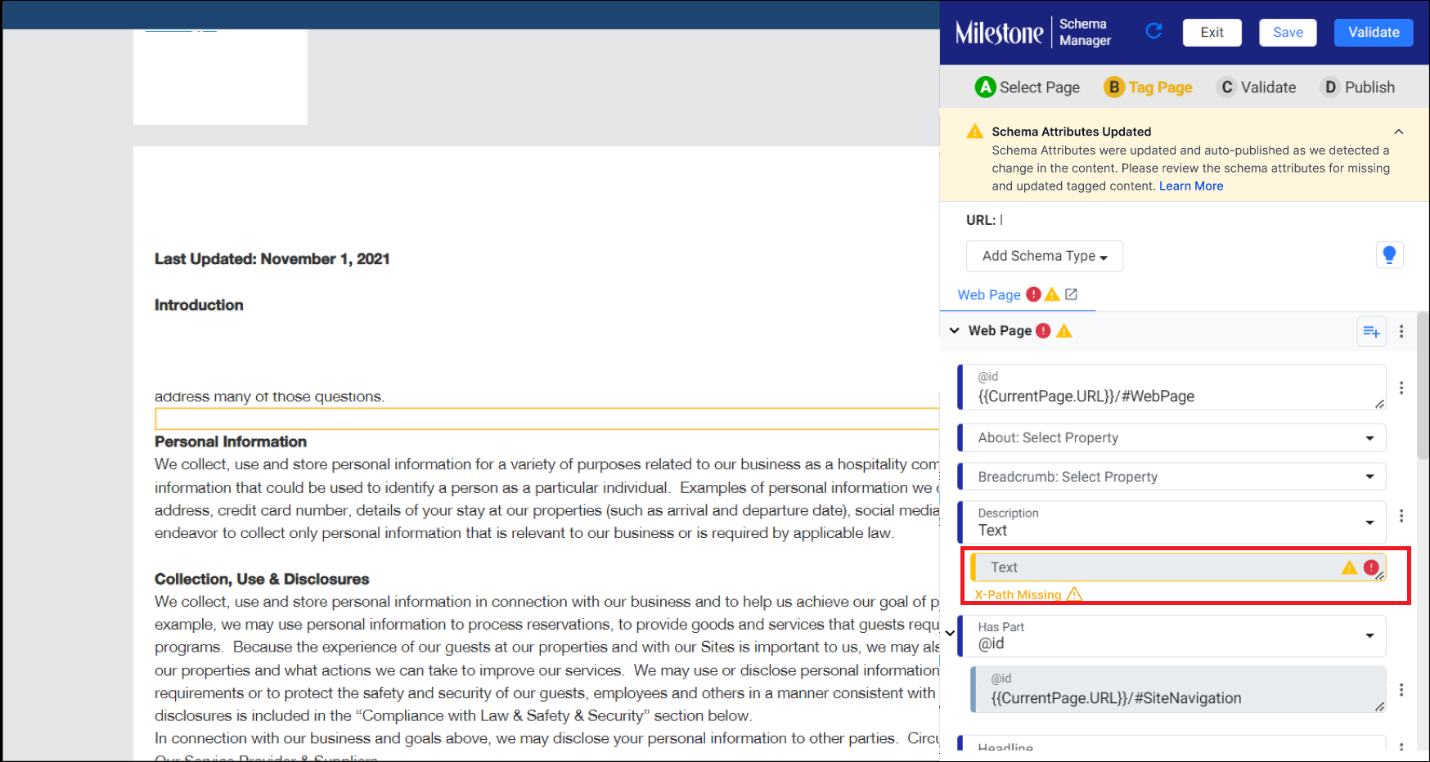Click the red error icon on Web Page tab
Viewport: 1430px width, 762px height.
coord(1033,294)
